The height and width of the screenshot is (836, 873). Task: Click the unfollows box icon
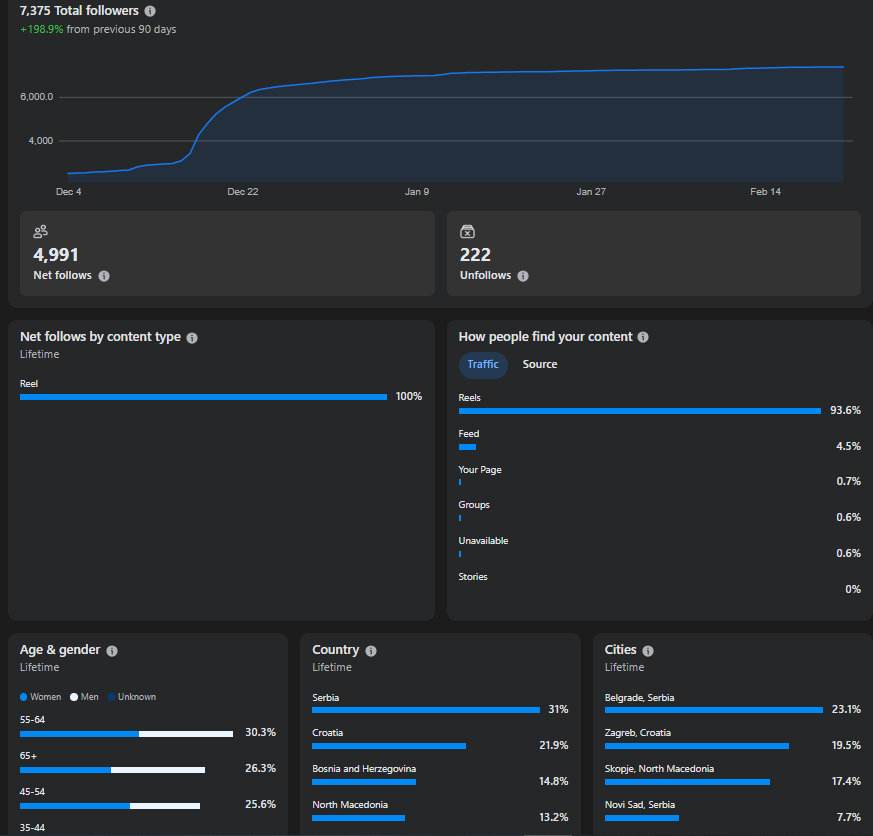tap(467, 231)
